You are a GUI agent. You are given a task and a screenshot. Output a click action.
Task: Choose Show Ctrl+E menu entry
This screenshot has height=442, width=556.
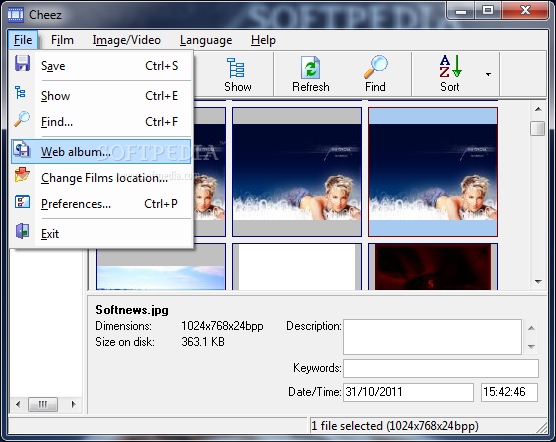click(x=101, y=96)
